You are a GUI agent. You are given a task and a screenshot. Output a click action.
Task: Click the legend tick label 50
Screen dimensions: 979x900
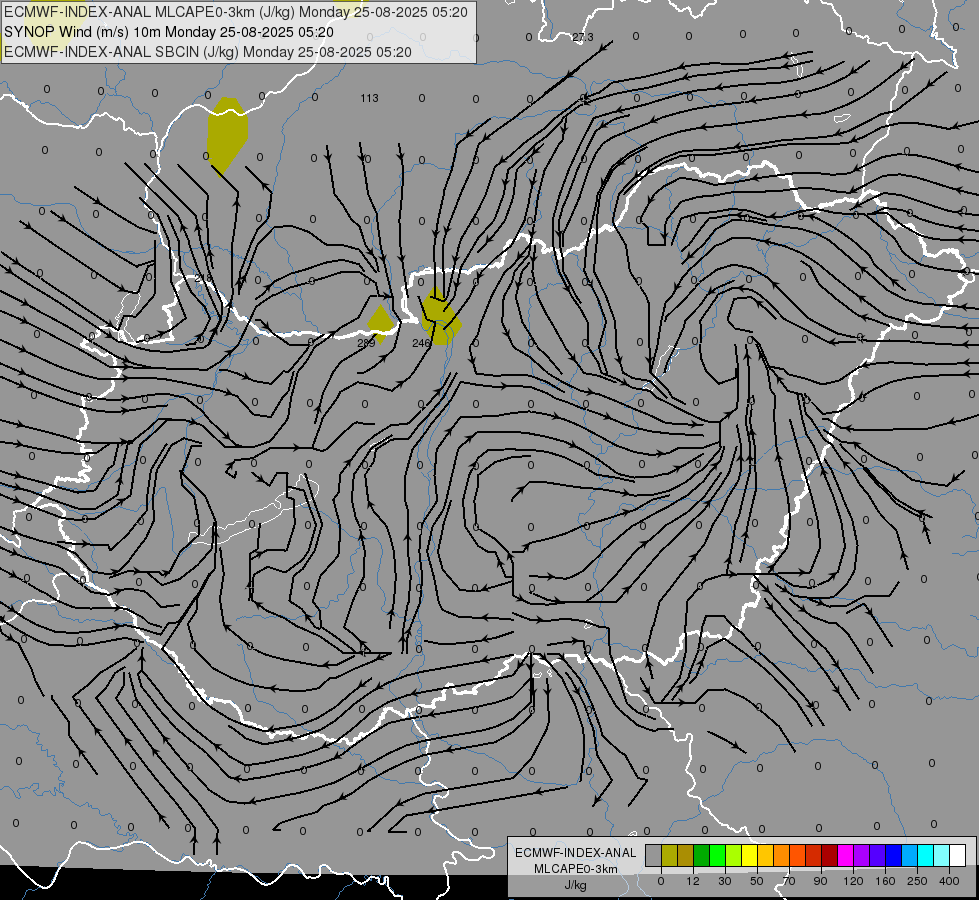pos(757,881)
